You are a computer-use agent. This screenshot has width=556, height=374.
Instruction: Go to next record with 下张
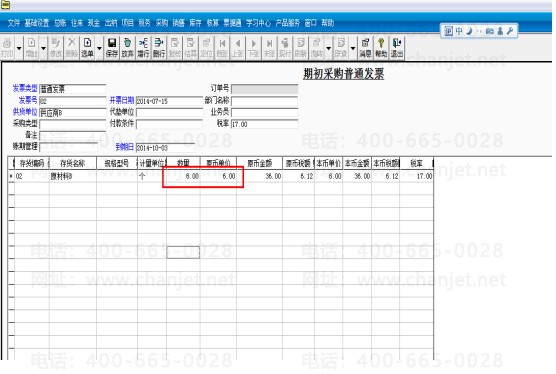point(253,48)
